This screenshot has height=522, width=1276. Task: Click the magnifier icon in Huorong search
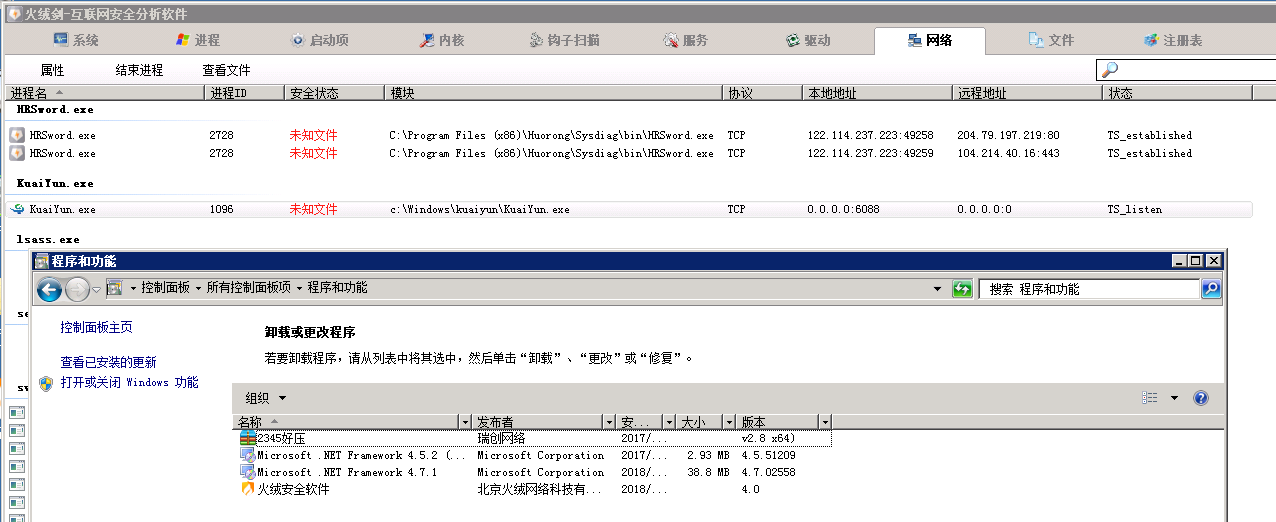coord(1108,69)
